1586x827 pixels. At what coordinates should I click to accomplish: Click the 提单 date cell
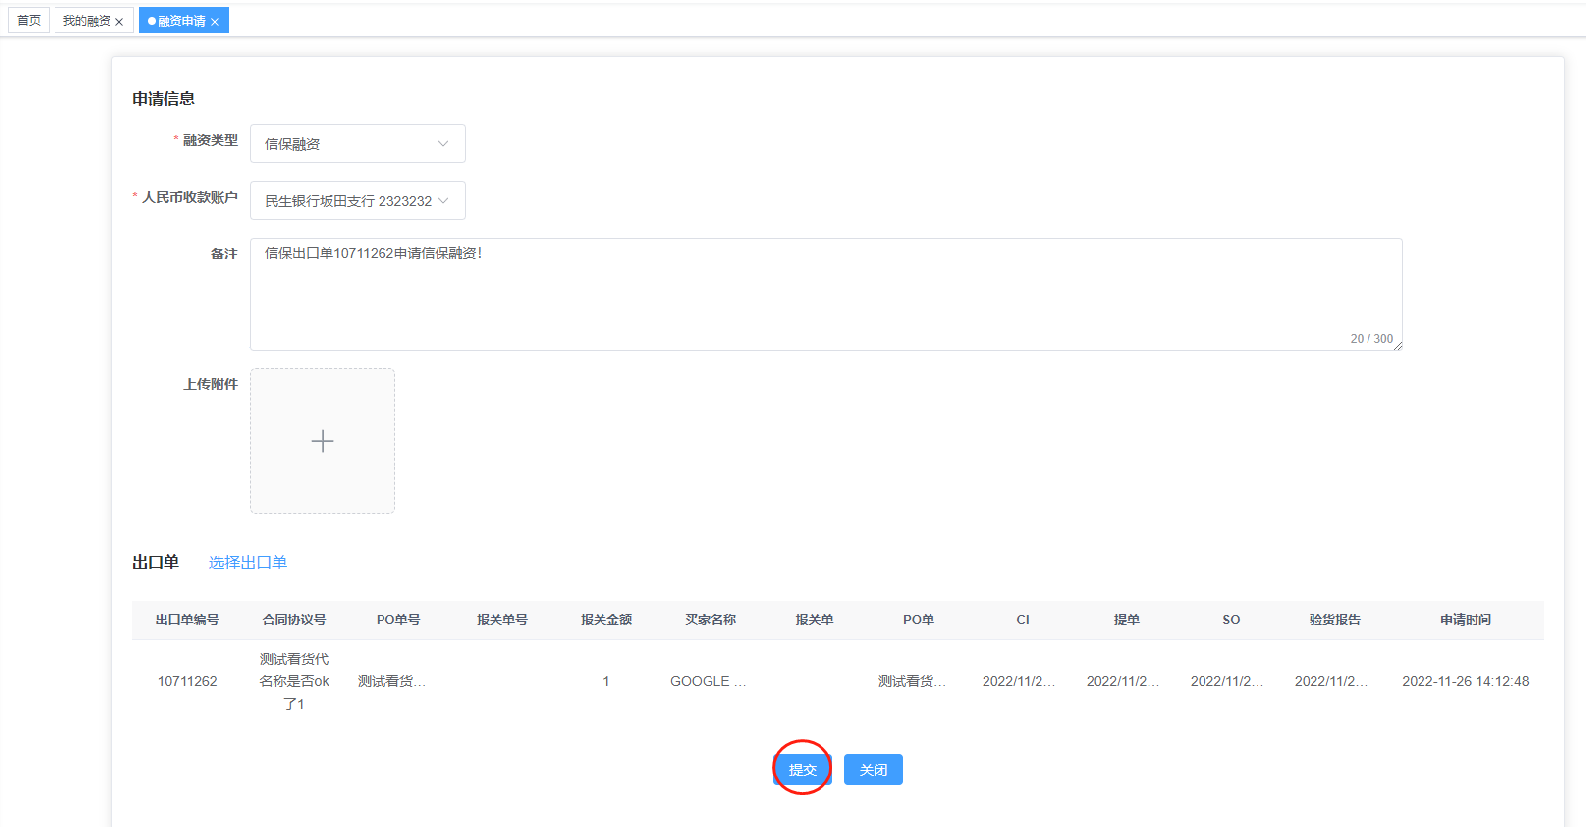pyautogui.click(x=1122, y=681)
